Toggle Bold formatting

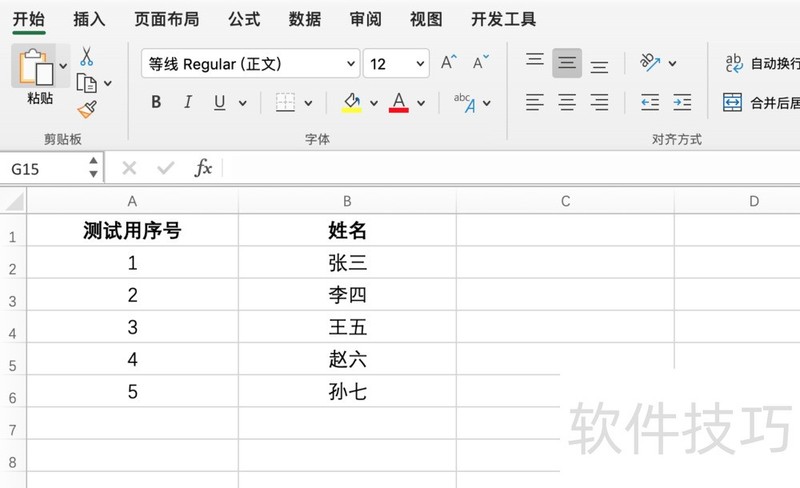click(156, 103)
